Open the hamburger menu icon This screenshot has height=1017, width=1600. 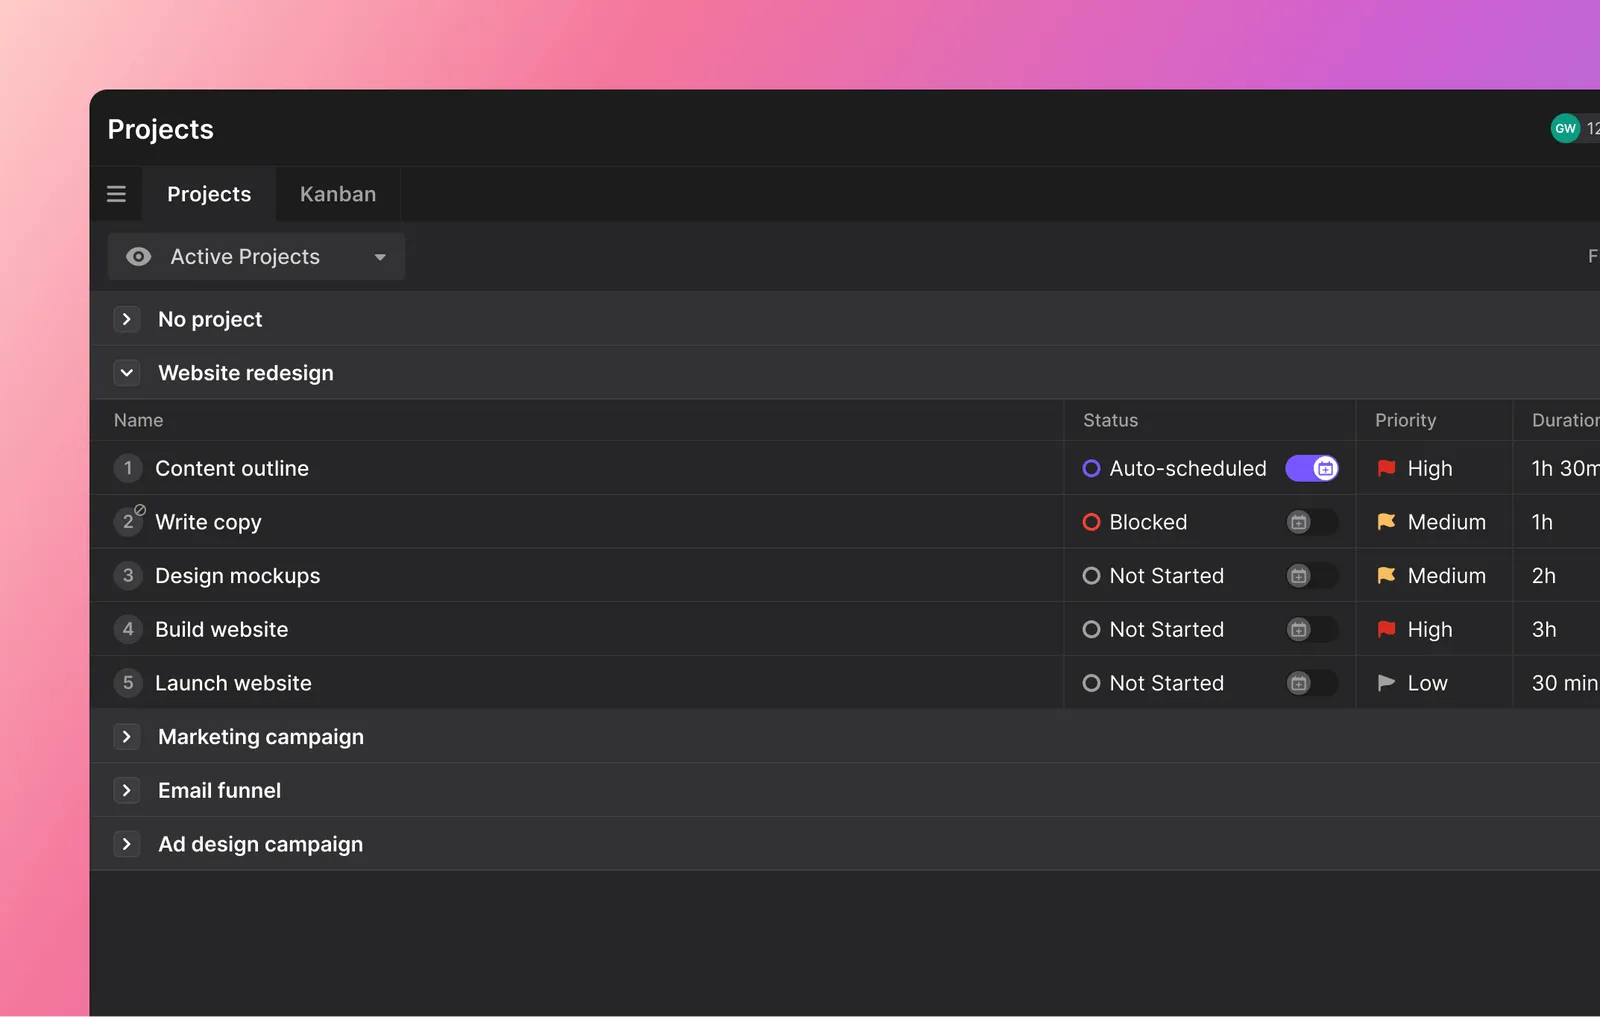pos(116,194)
